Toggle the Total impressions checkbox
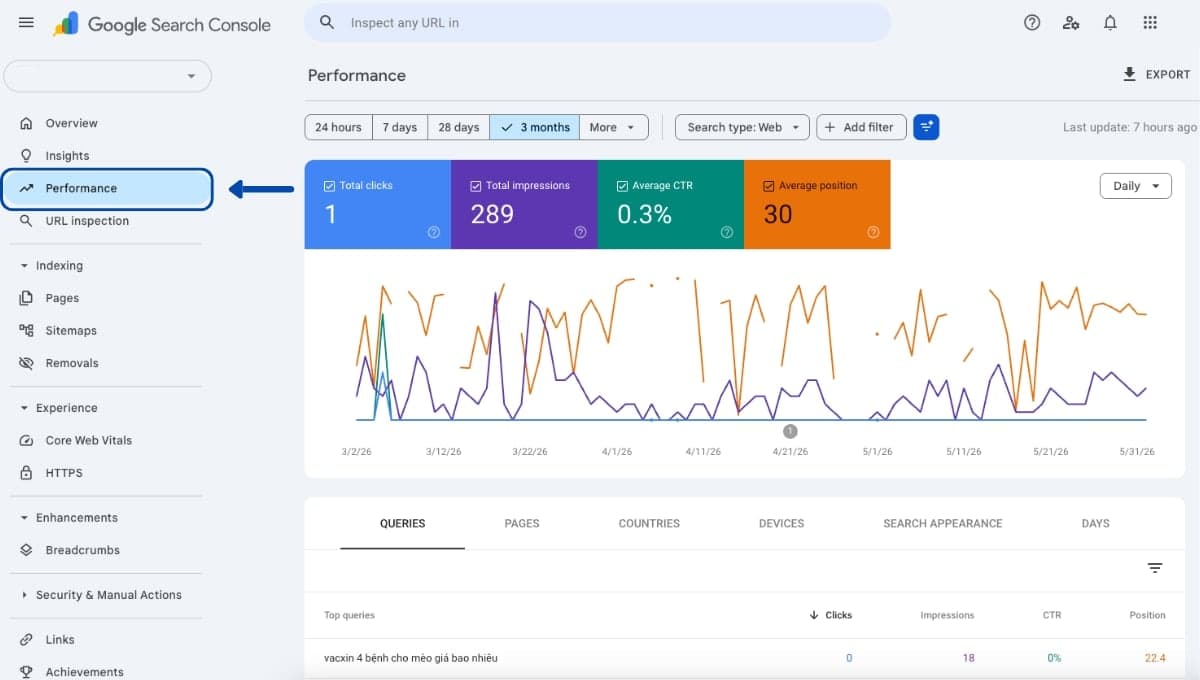The image size is (1200, 680). [x=476, y=186]
